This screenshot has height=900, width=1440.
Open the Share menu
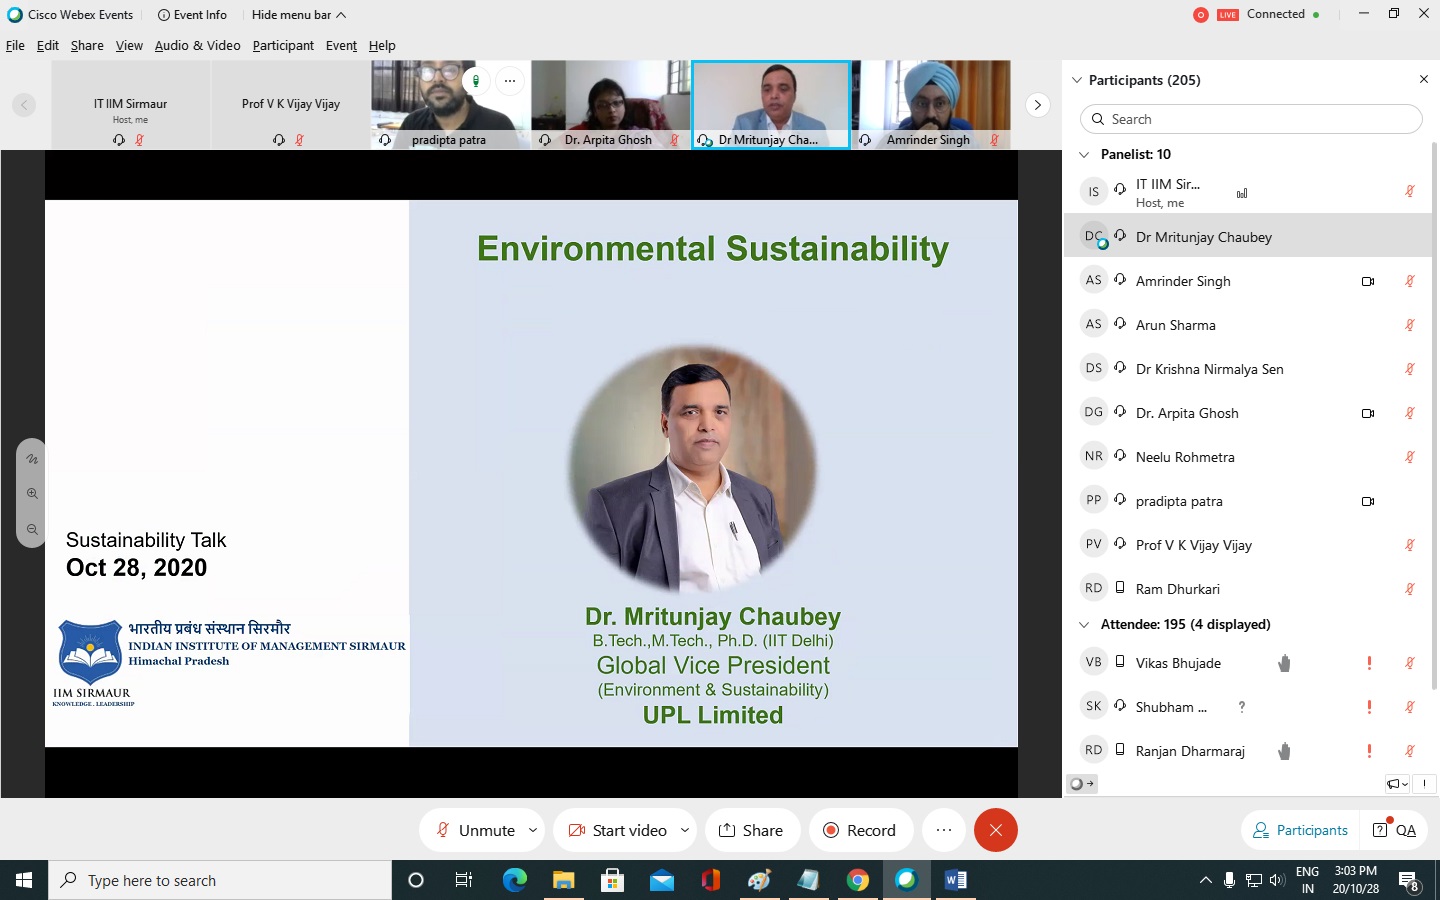coord(87,45)
